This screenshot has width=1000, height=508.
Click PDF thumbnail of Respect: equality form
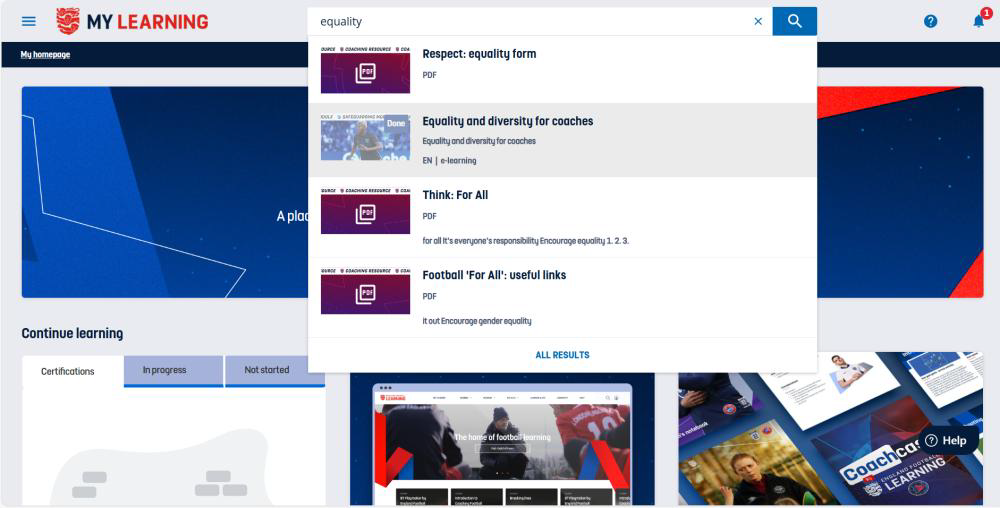pyautogui.click(x=365, y=69)
